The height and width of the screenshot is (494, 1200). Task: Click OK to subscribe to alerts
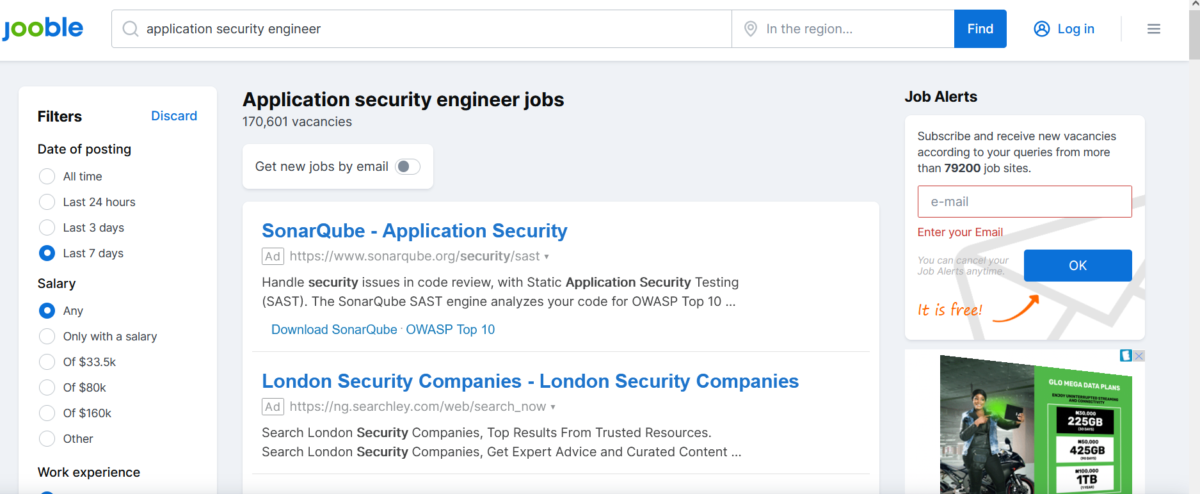1078,265
